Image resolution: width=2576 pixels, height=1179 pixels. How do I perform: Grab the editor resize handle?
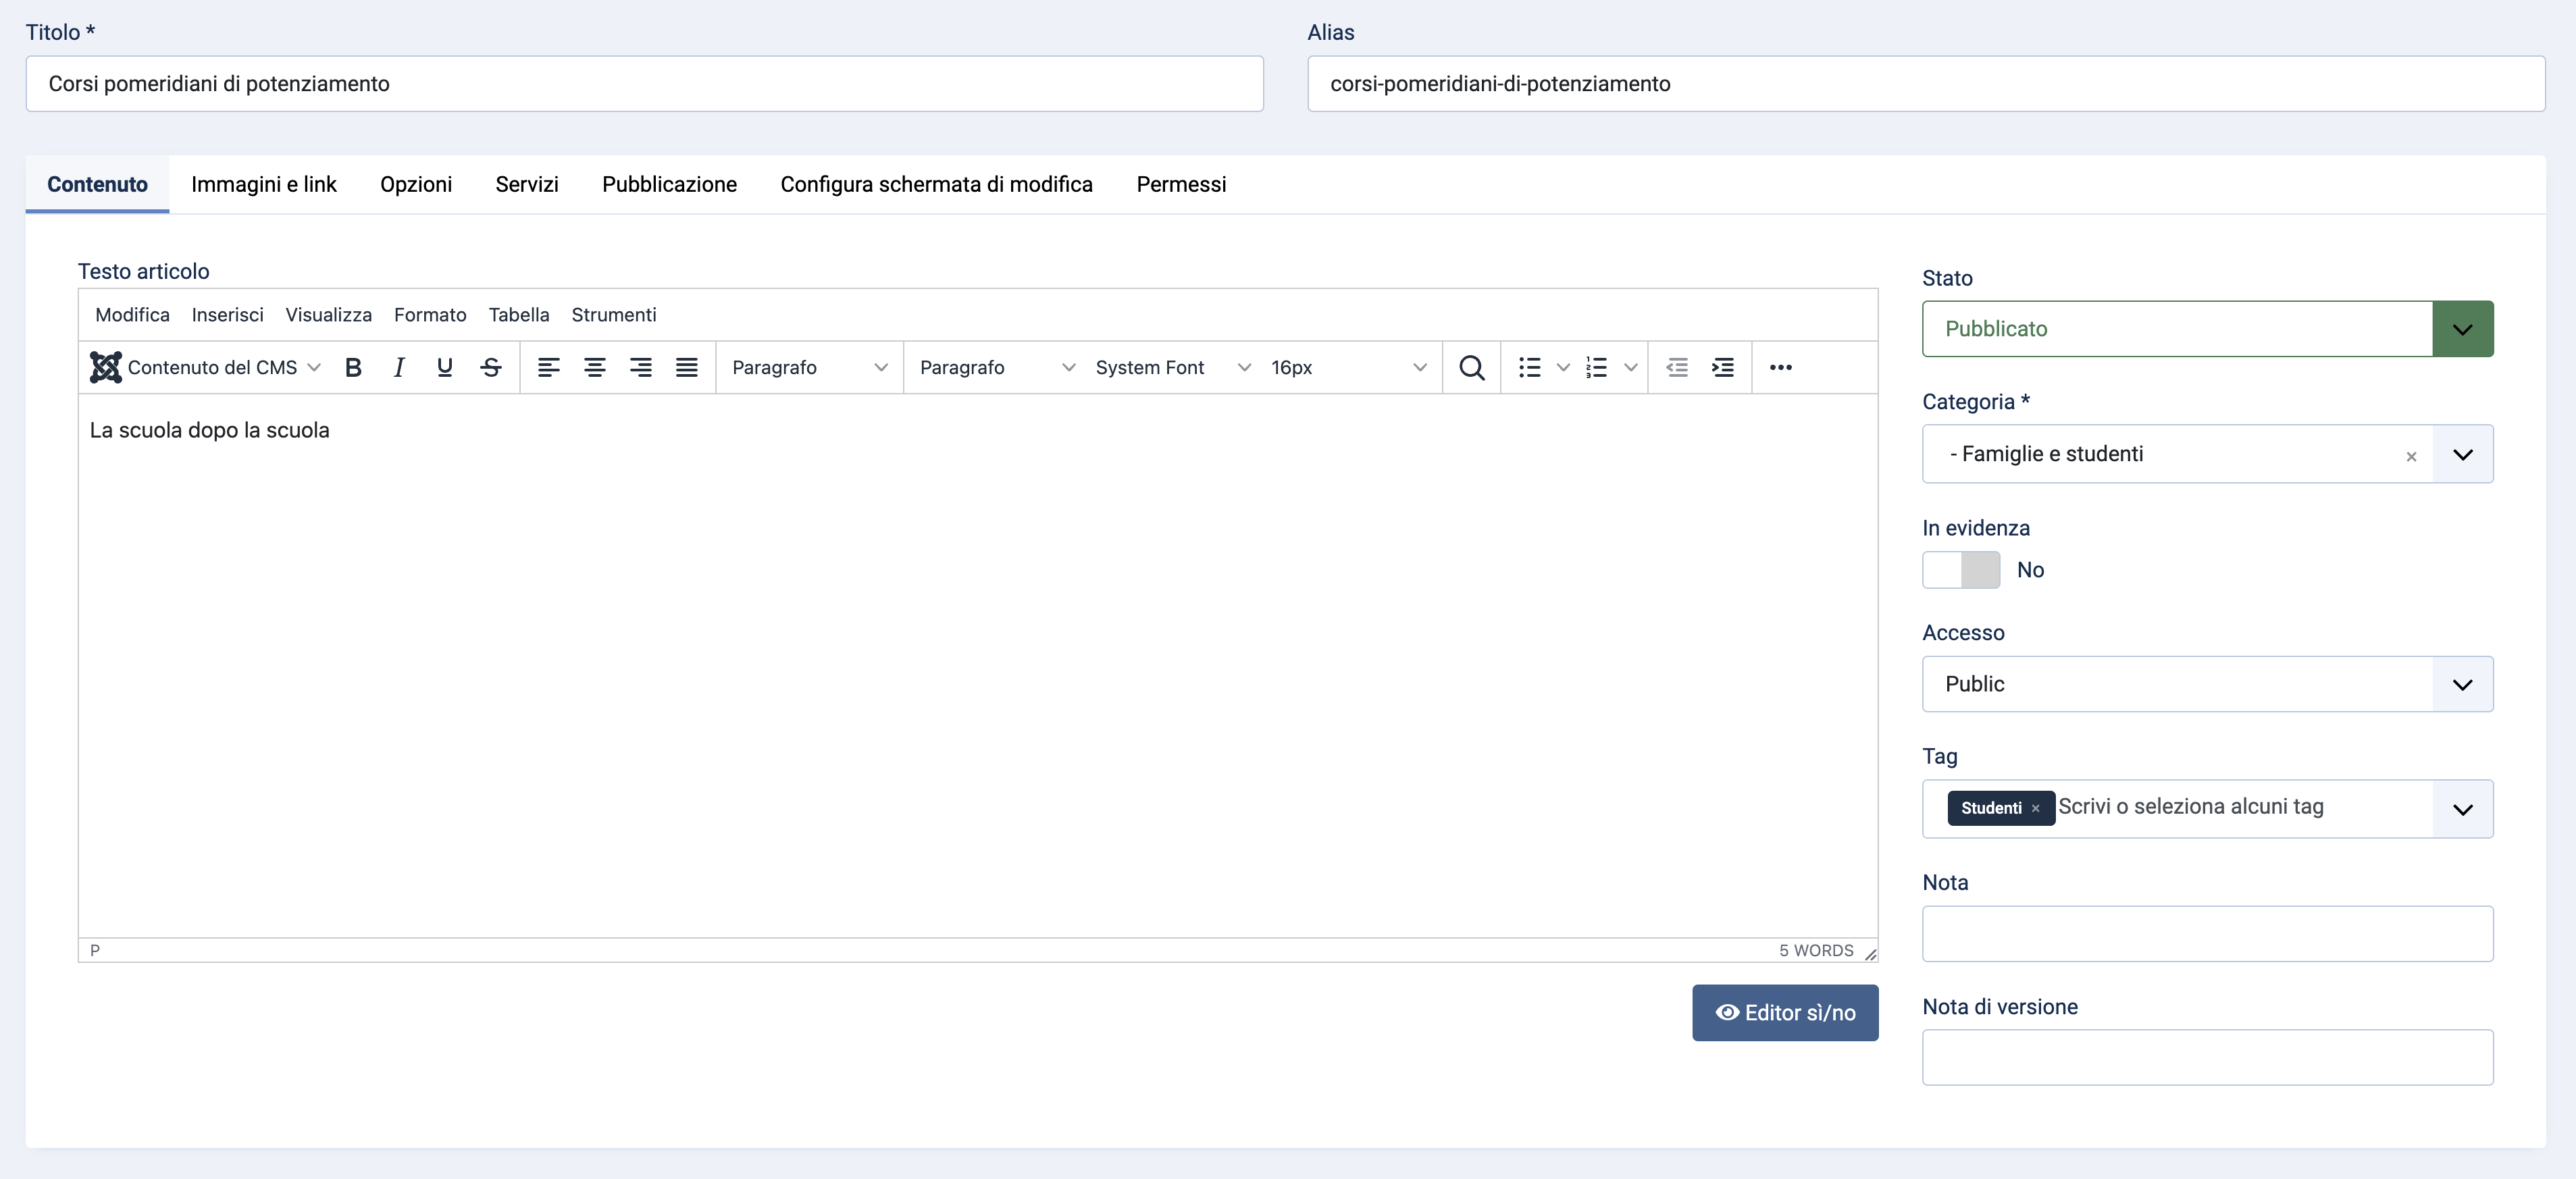click(1869, 954)
